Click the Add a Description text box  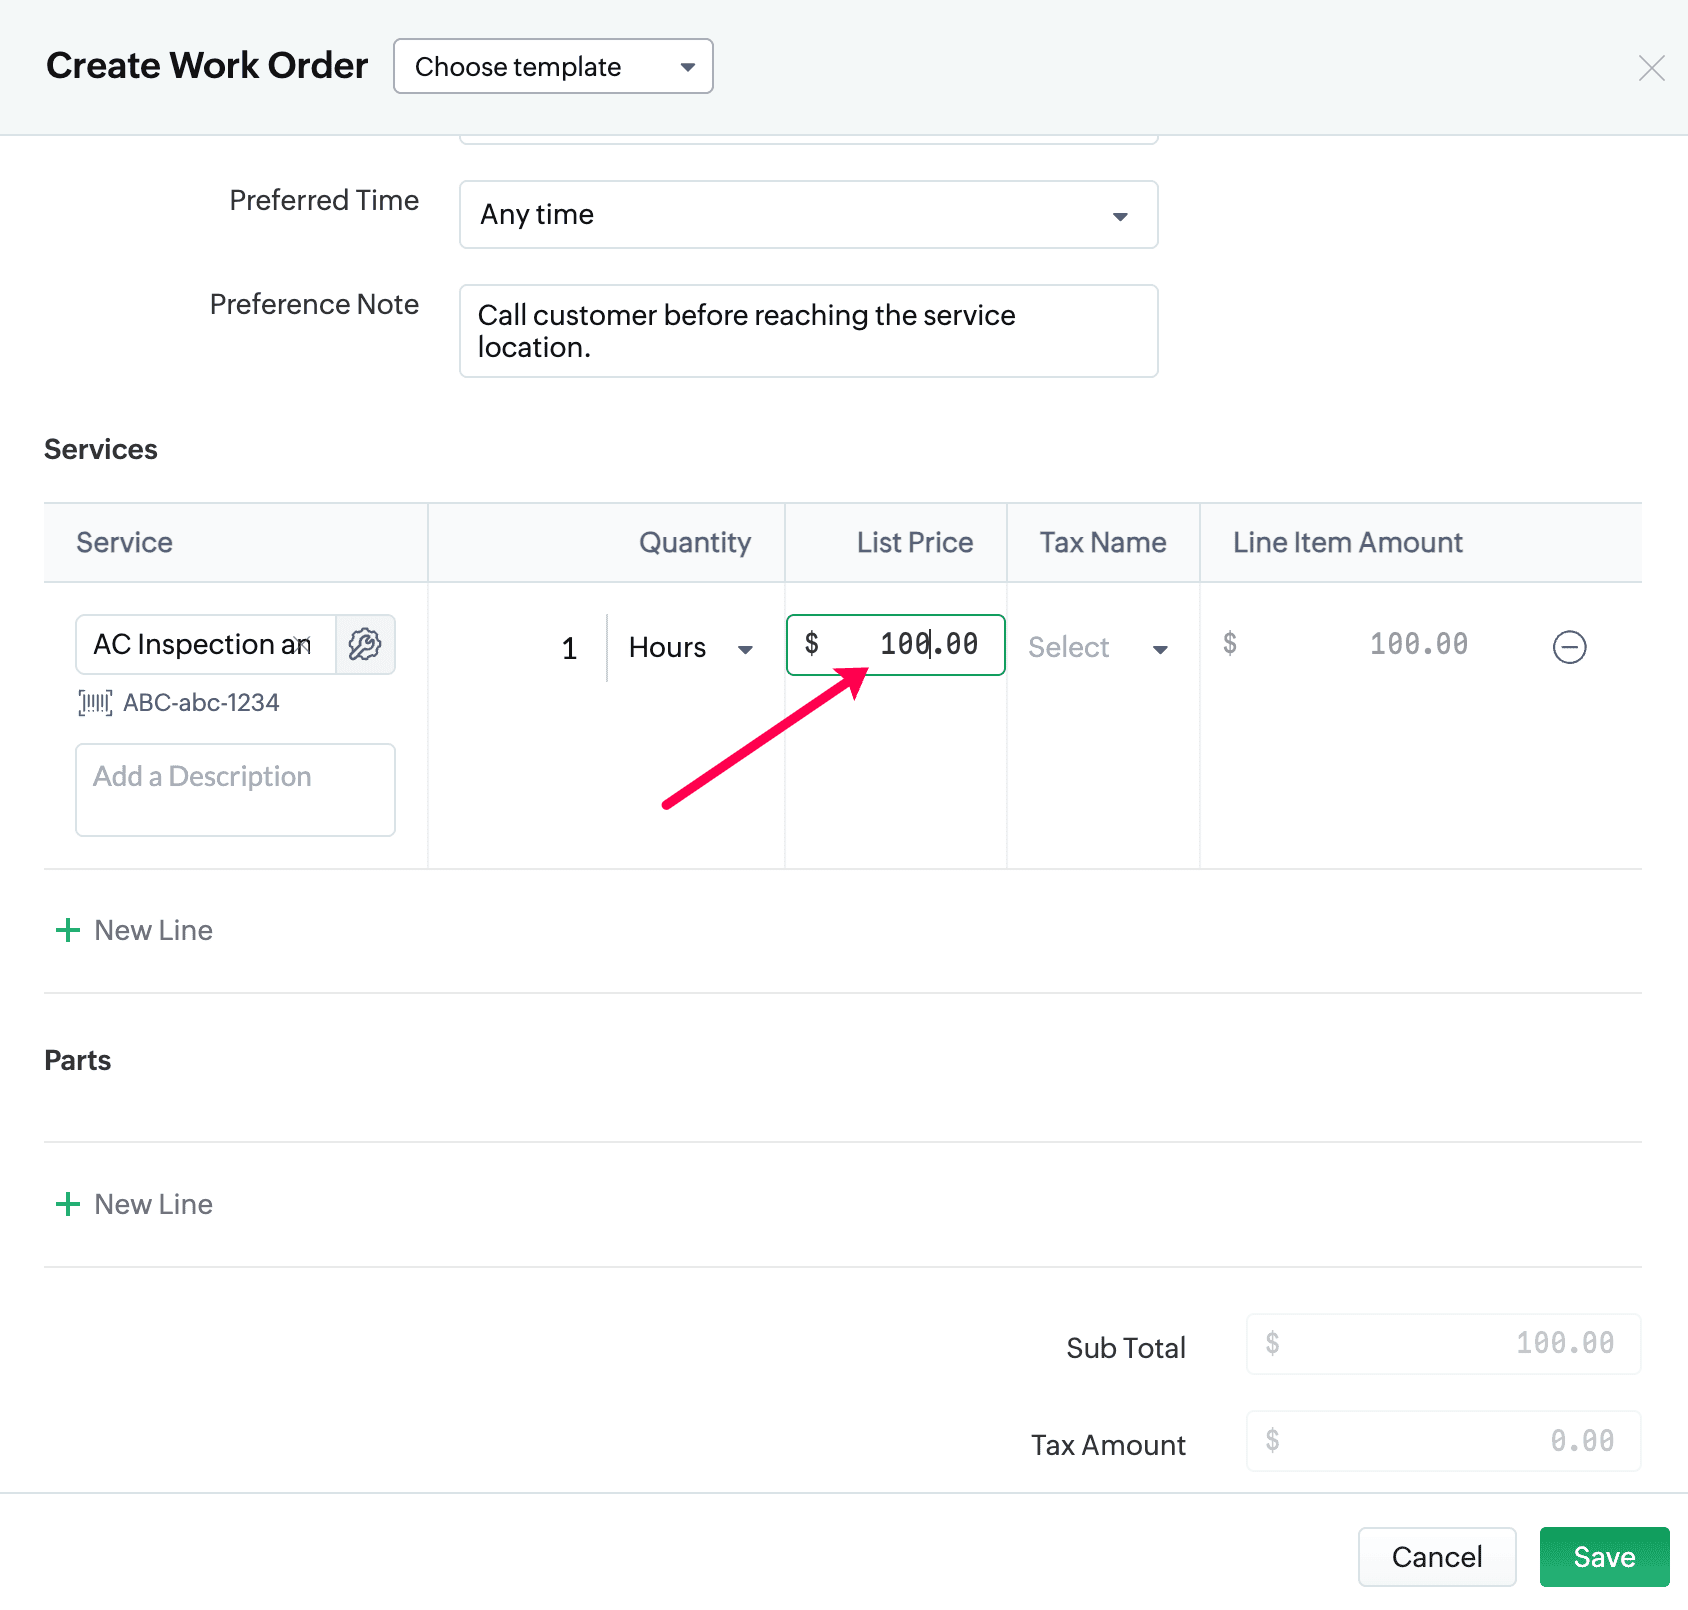235,790
